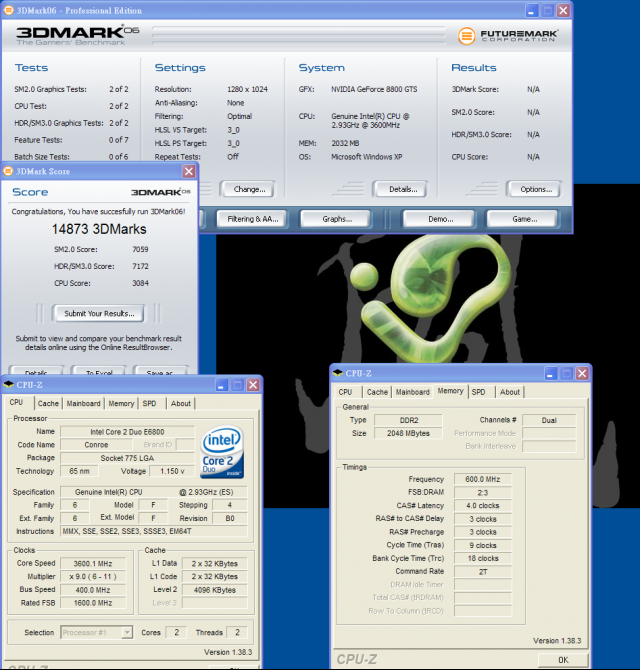Click the Bank Cycle Time 18 clocks value
Image resolution: width=640 pixels, height=670 pixels.
pos(483,558)
